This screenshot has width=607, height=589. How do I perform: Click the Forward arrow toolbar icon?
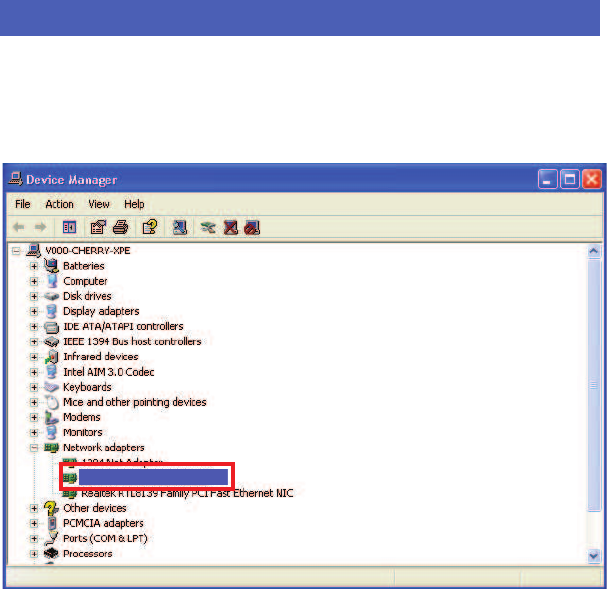pos(40,227)
